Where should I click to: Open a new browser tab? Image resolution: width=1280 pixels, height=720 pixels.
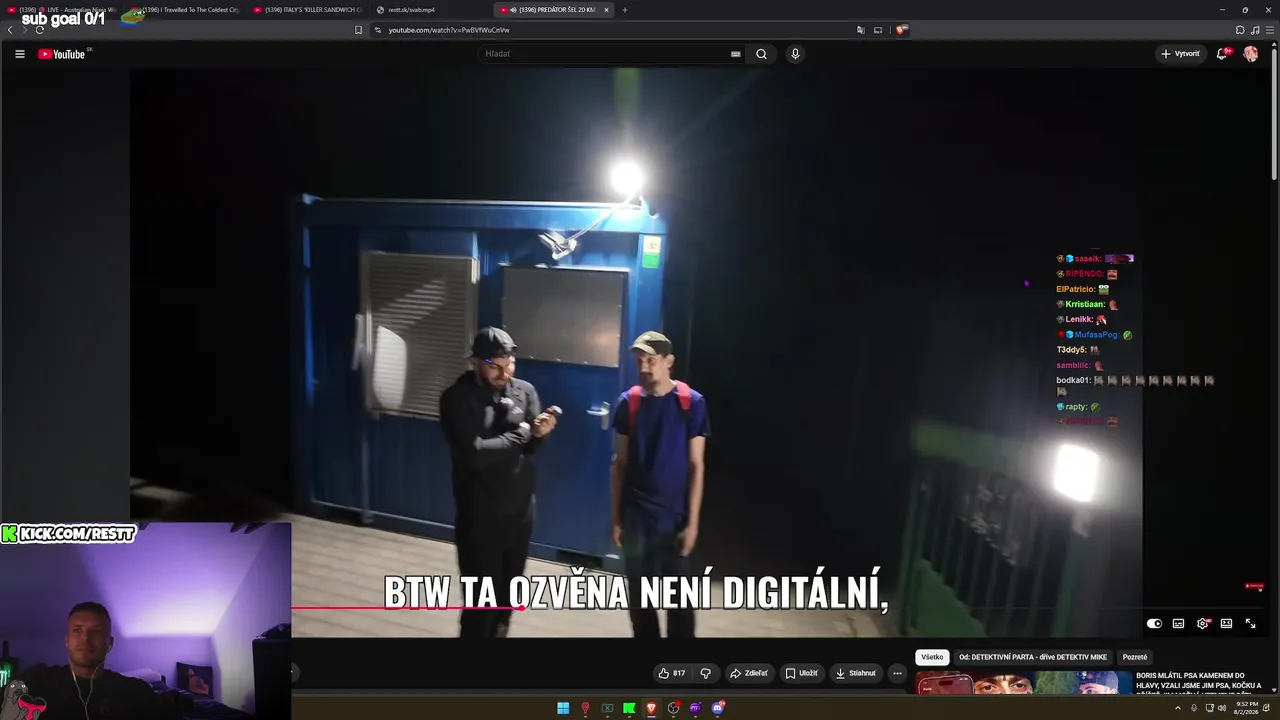pos(625,10)
